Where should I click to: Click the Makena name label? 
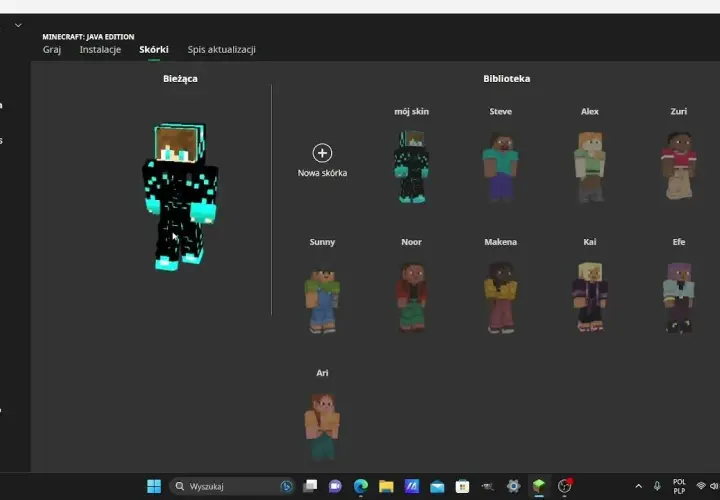pos(501,242)
